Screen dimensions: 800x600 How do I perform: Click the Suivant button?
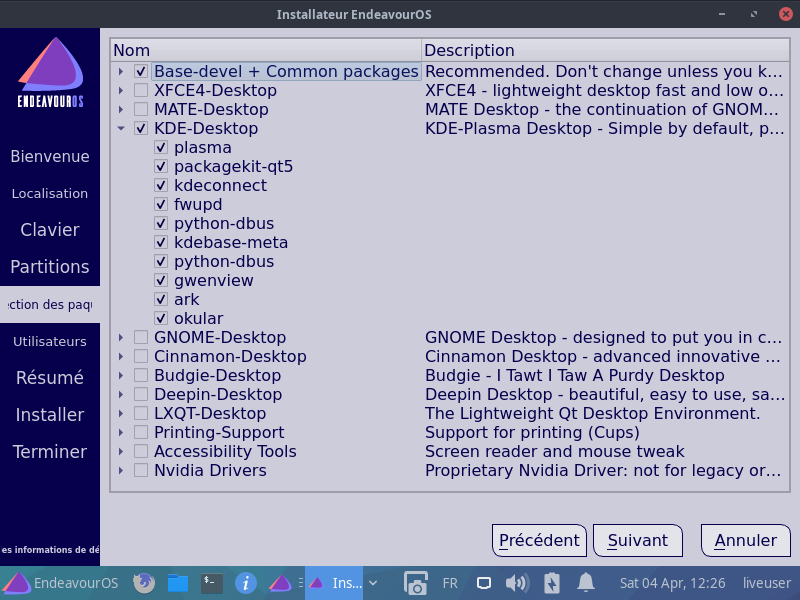click(x=637, y=540)
